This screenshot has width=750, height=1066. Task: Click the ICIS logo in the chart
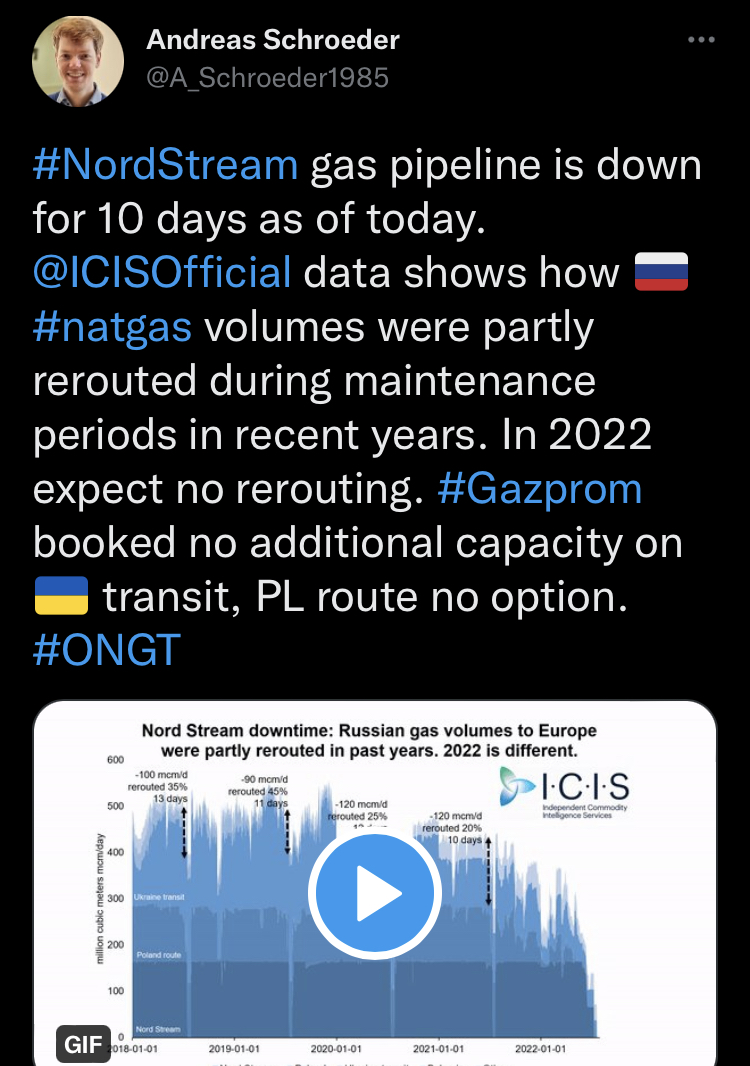click(x=565, y=793)
